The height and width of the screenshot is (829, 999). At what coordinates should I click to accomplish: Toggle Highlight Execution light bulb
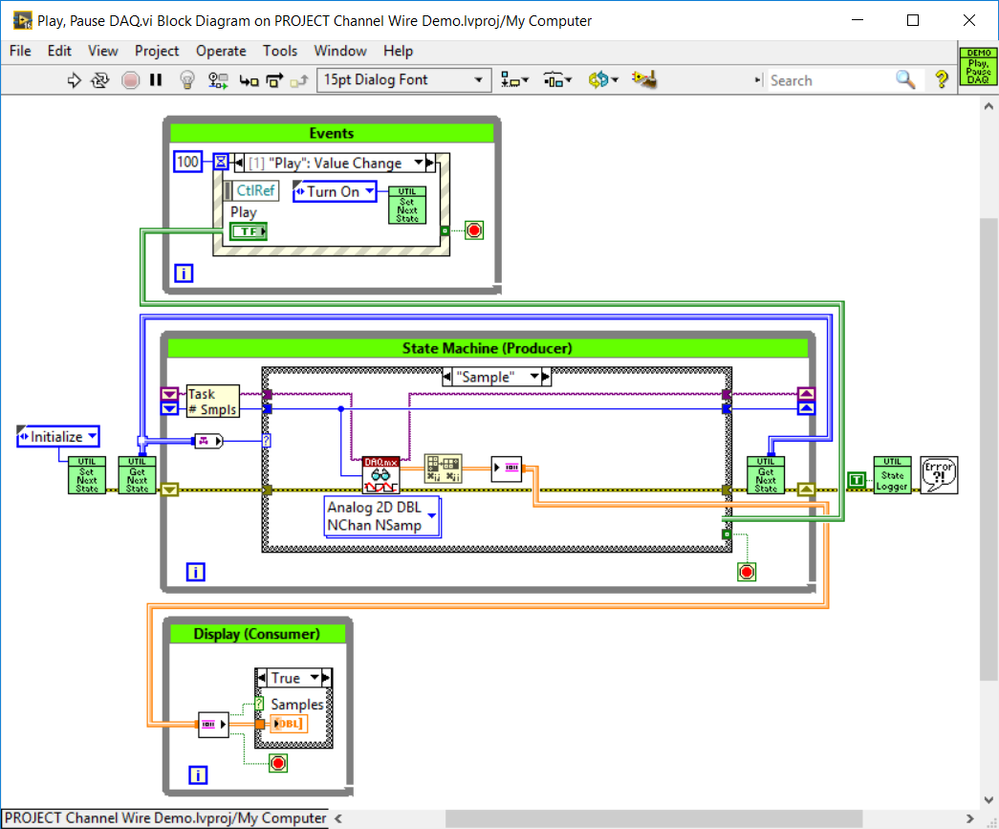[186, 80]
